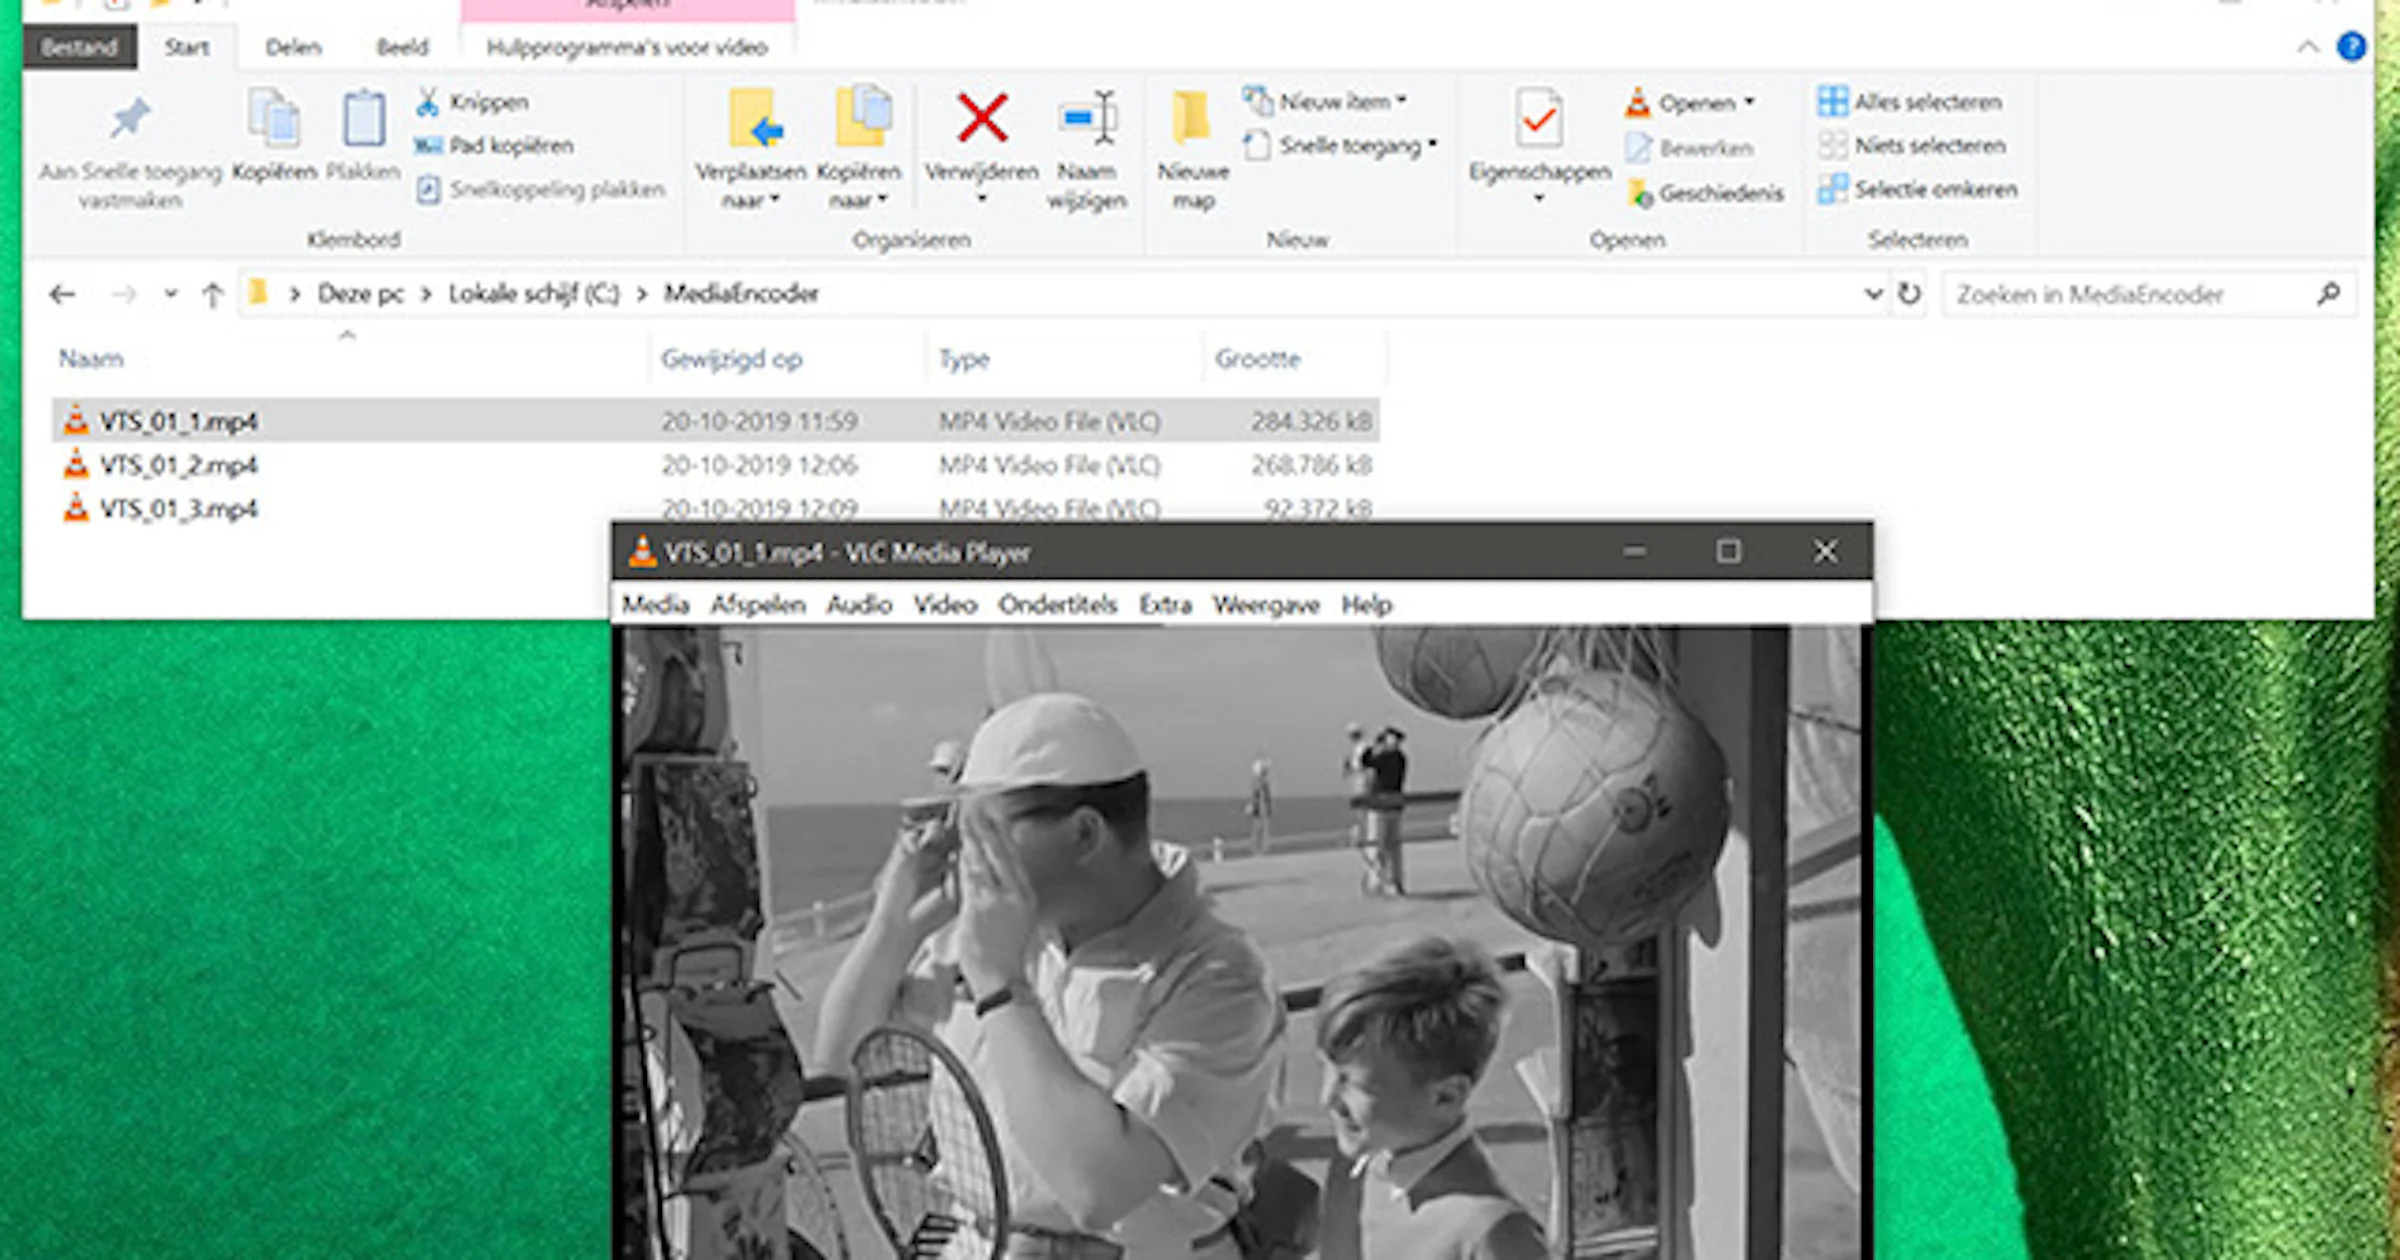This screenshot has width=2400, height=1260.
Task: Click the red X Verwijderen icon
Action: pos(982,118)
